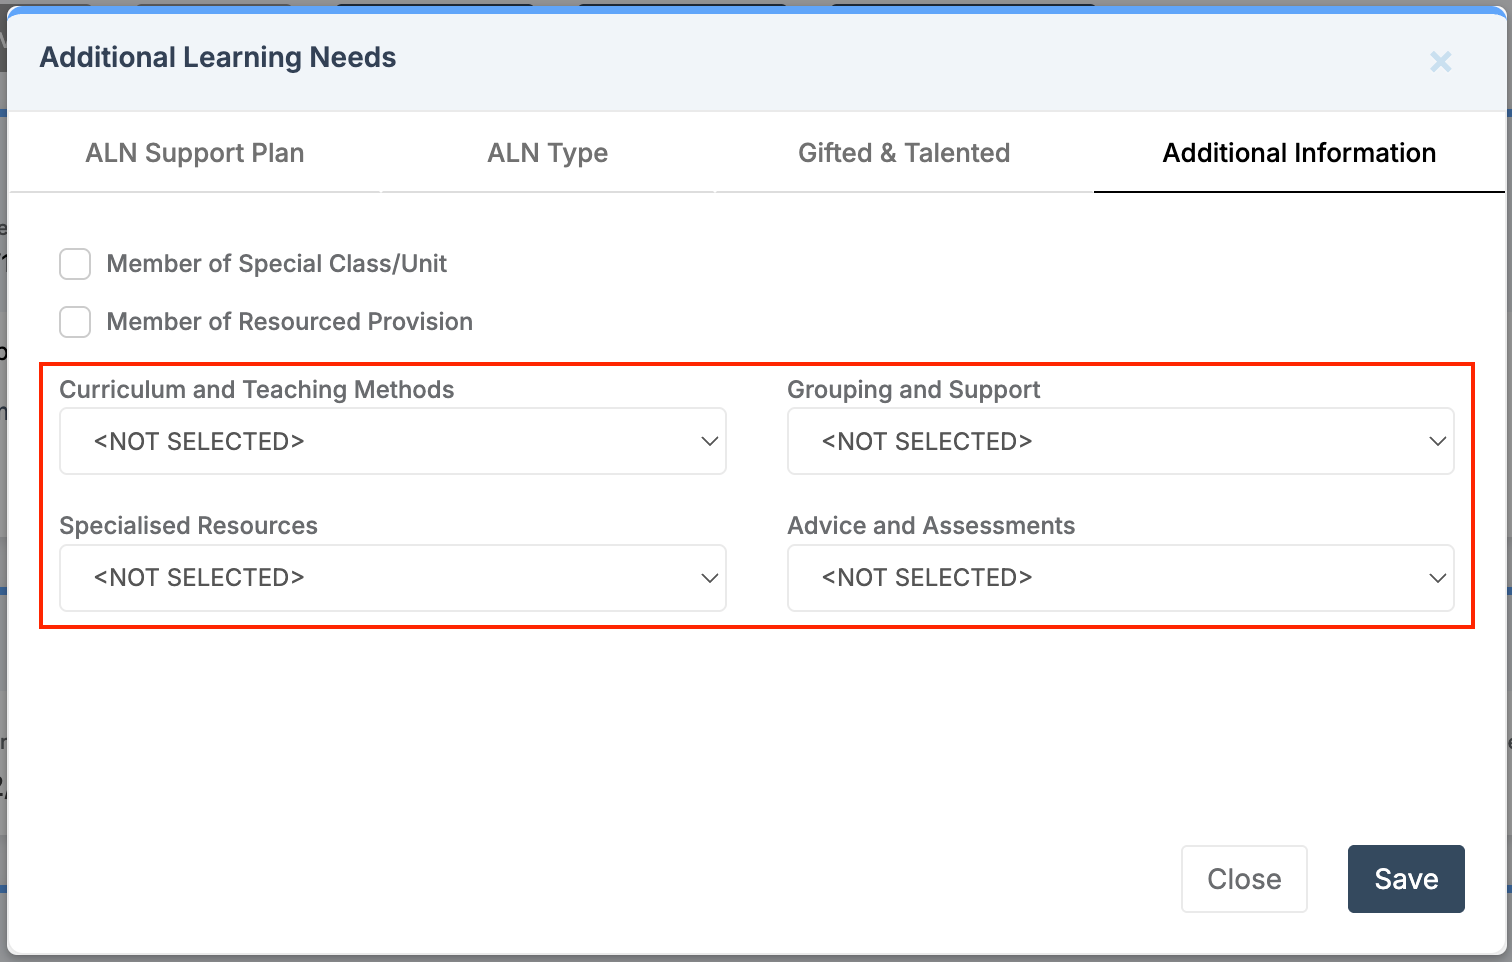Select the Additional Information tab
The width and height of the screenshot is (1512, 962).
tap(1298, 153)
